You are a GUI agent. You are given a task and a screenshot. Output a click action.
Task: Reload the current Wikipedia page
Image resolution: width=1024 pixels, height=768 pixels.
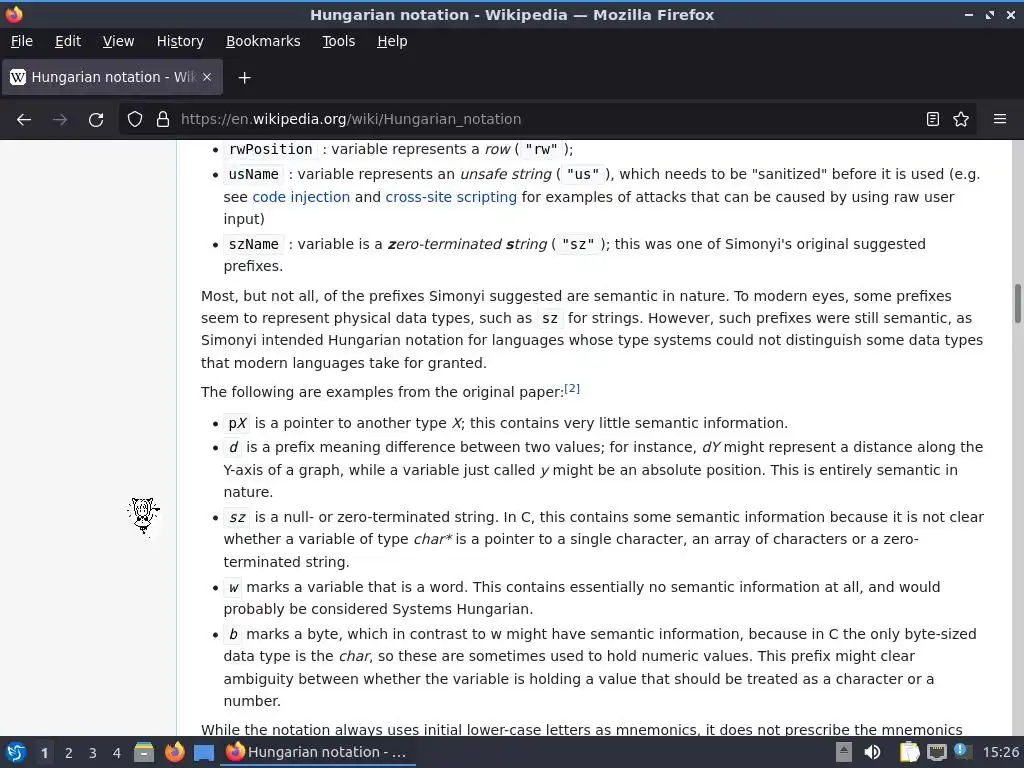coord(96,120)
